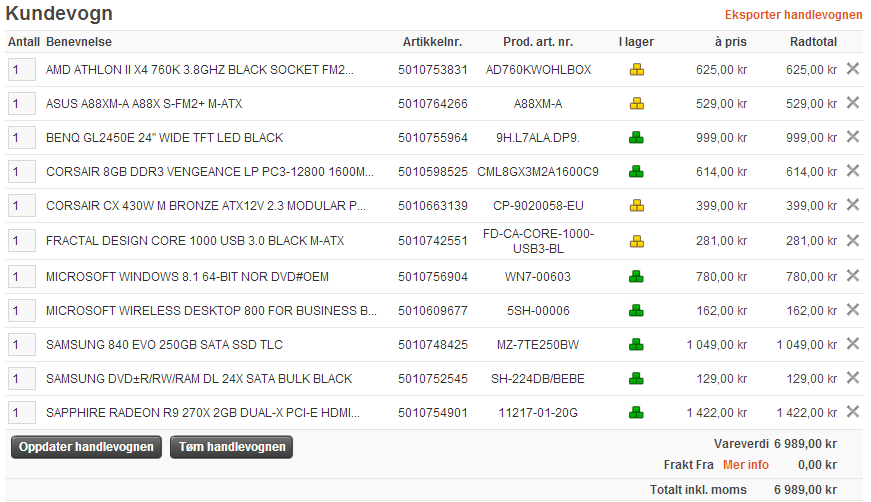The image size is (871, 502).
Task: Click article number 5010753831
Action: pyautogui.click(x=433, y=70)
